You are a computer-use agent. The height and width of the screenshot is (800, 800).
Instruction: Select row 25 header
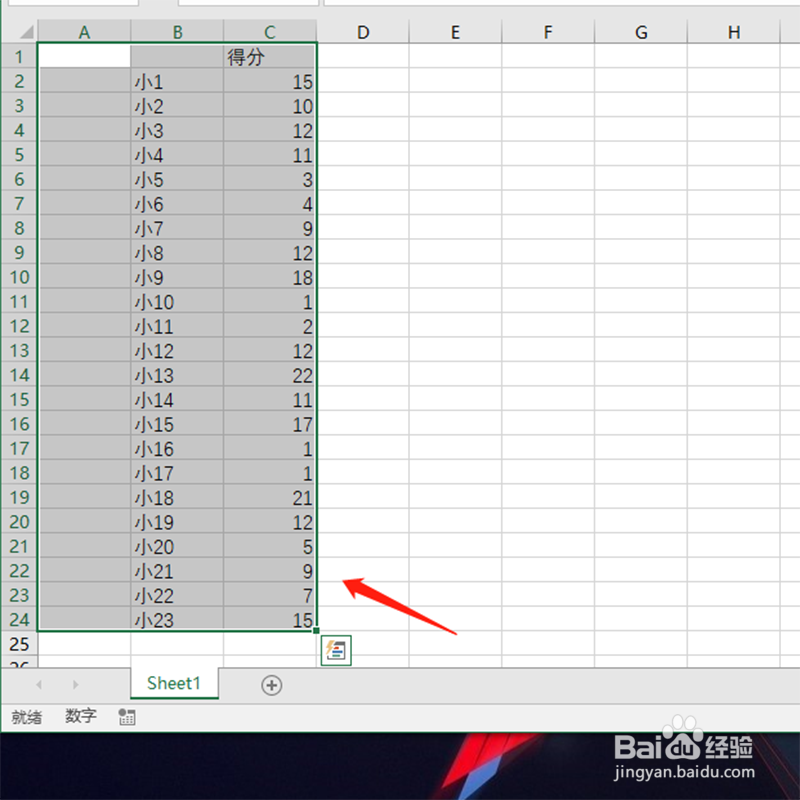[x=19, y=644]
